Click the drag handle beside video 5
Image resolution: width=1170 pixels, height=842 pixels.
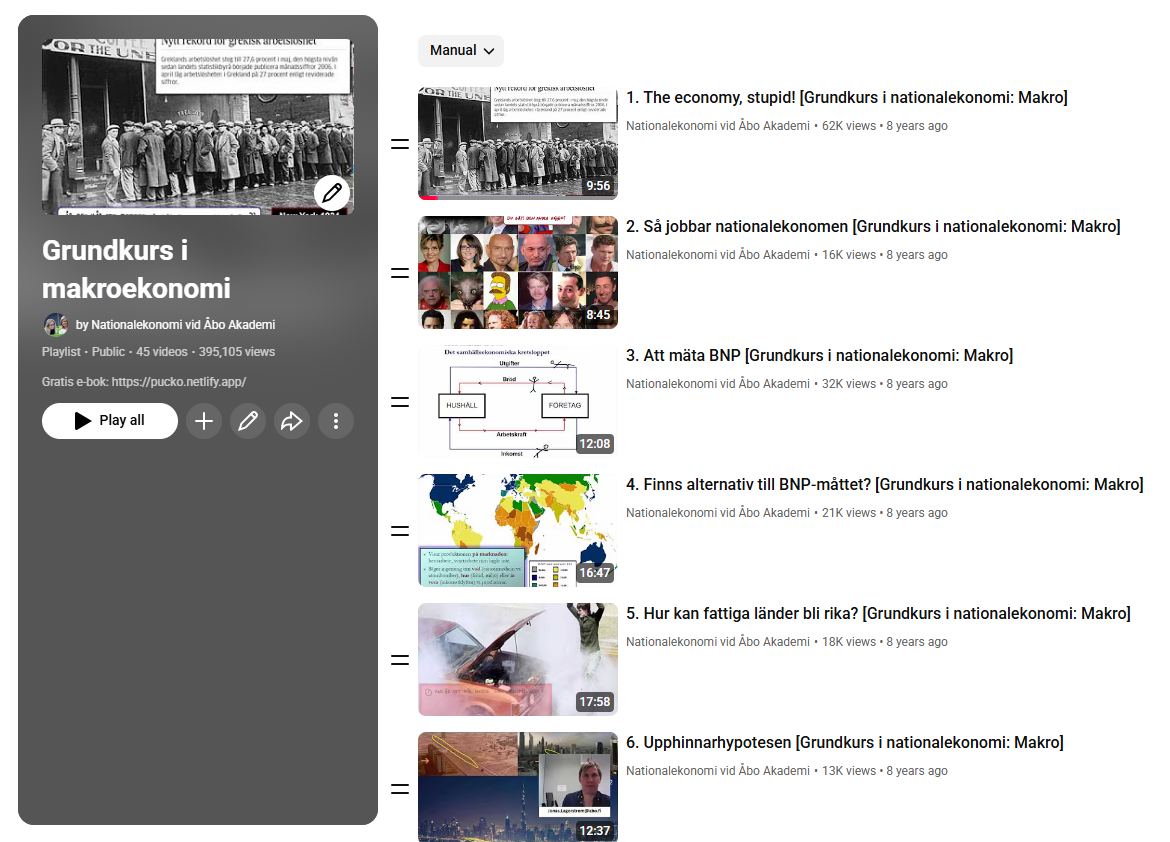(400, 660)
